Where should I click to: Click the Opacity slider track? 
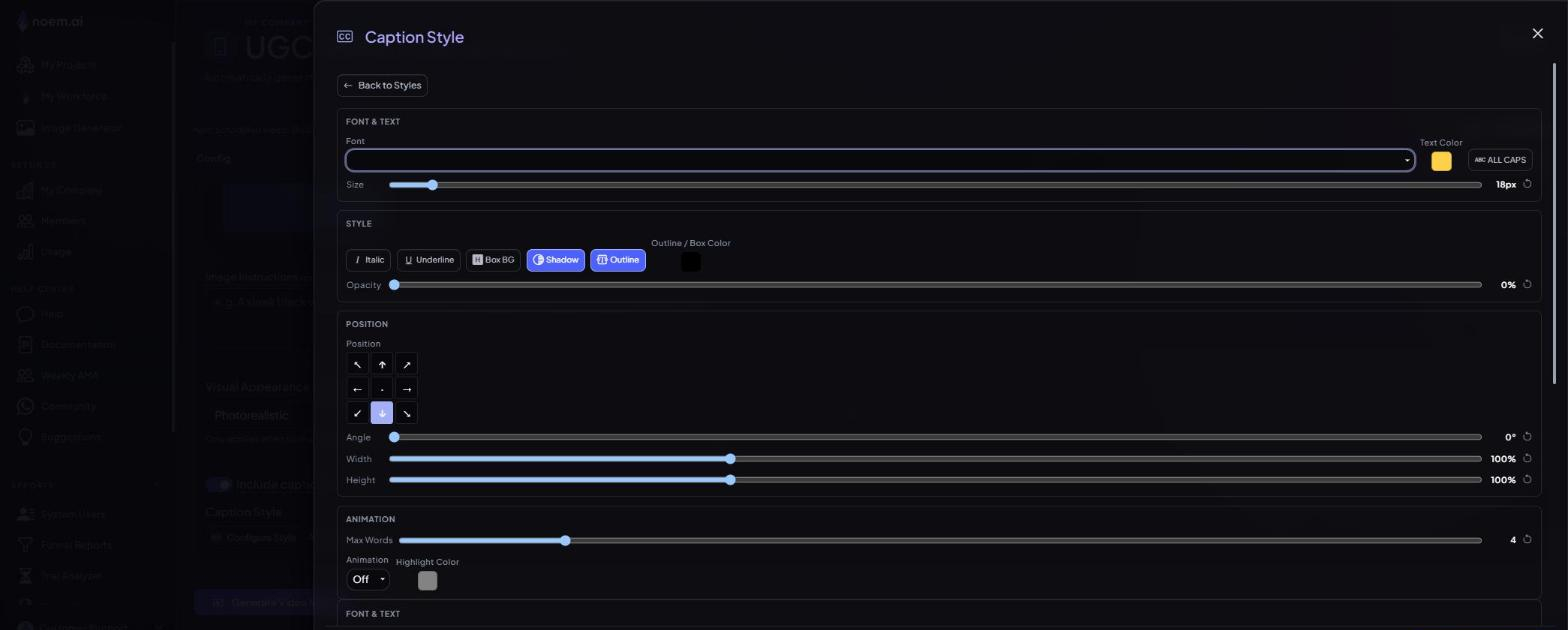[x=935, y=285]
